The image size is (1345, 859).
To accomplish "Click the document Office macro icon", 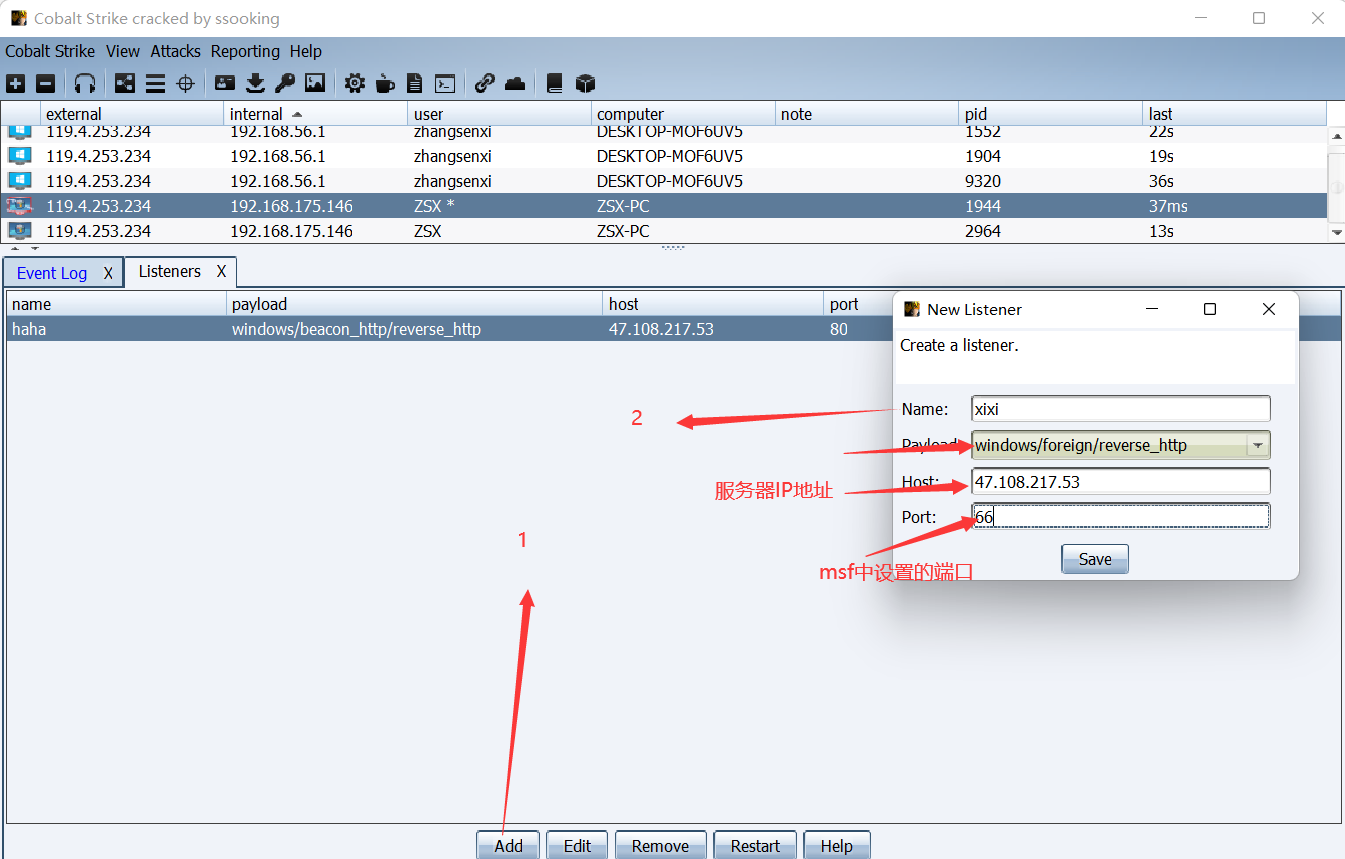I will [415, 84].
